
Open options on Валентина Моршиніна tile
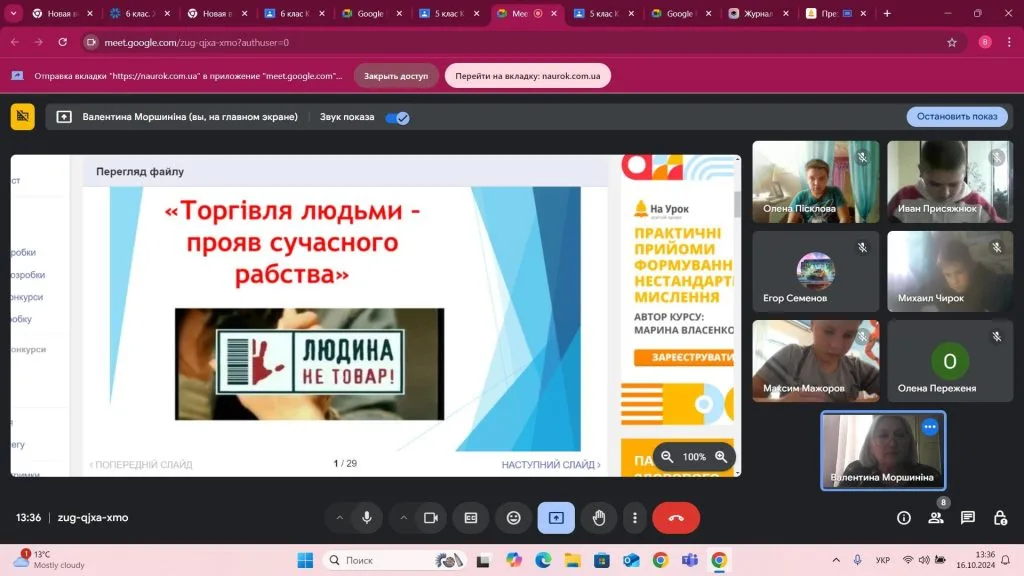click(930, 427)
